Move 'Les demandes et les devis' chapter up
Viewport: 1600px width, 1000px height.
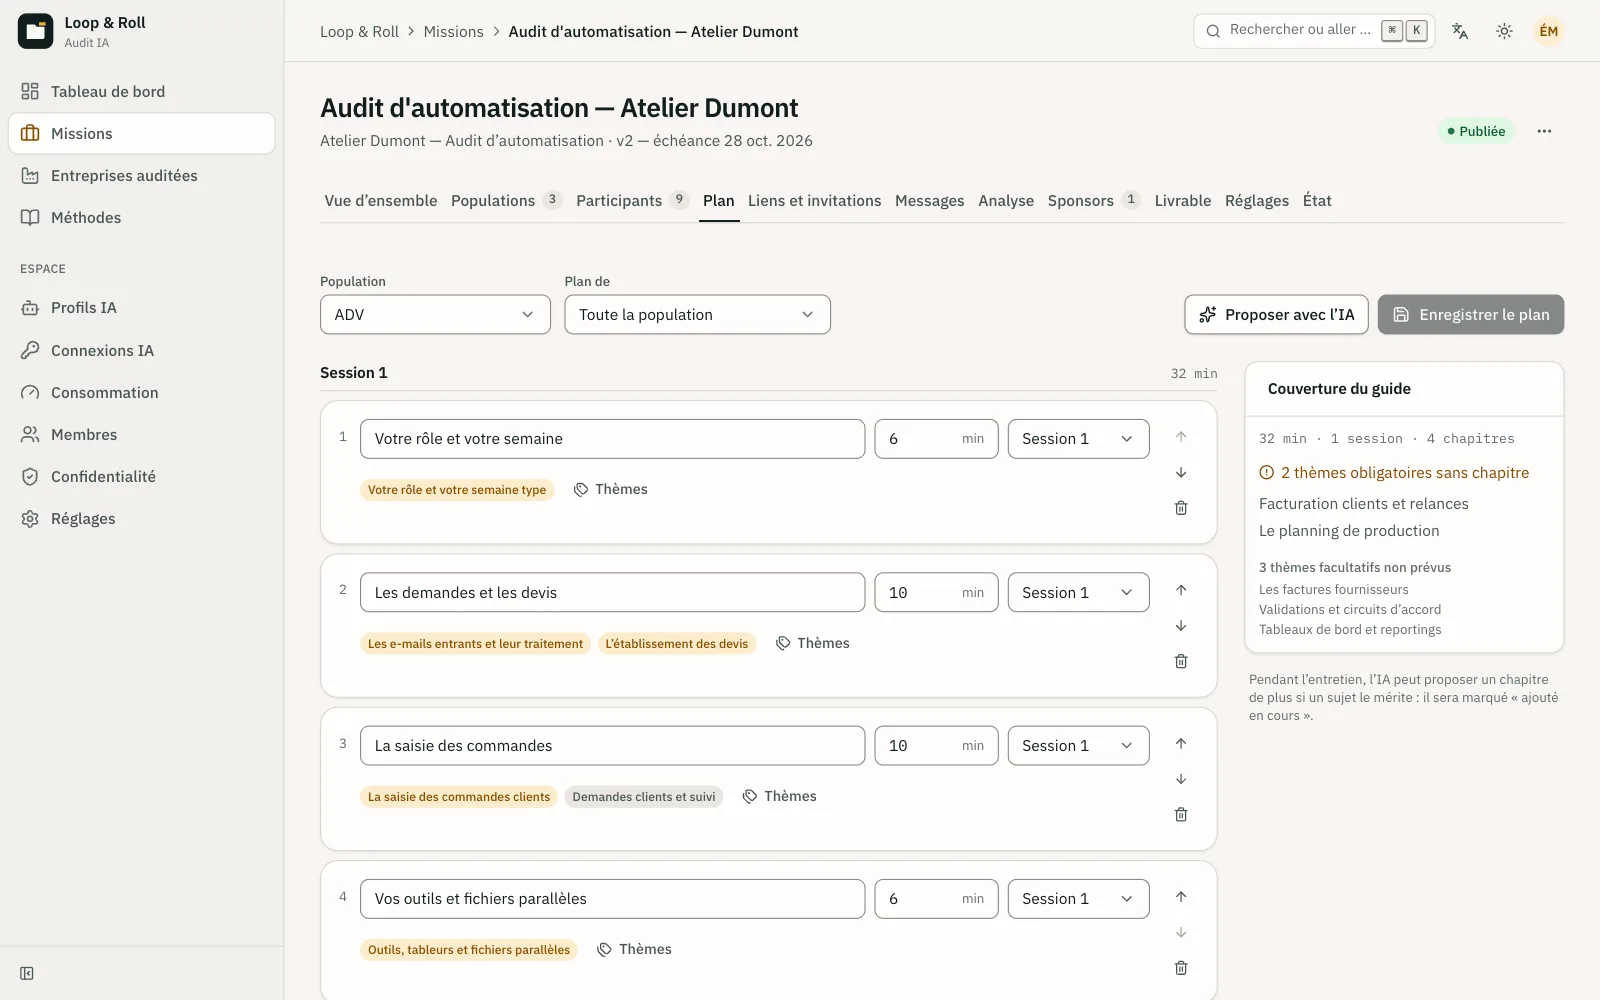1181,590
